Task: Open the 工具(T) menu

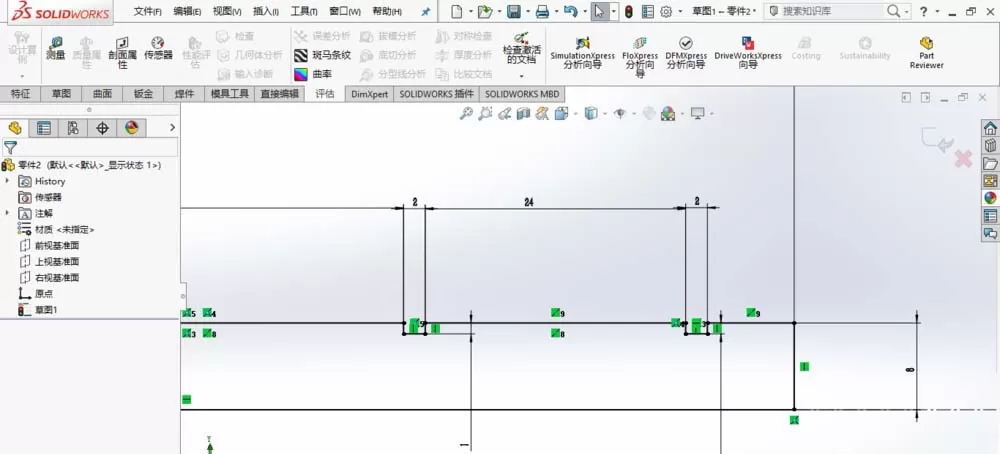Action: pyautogui.click(x=304, y=11)
